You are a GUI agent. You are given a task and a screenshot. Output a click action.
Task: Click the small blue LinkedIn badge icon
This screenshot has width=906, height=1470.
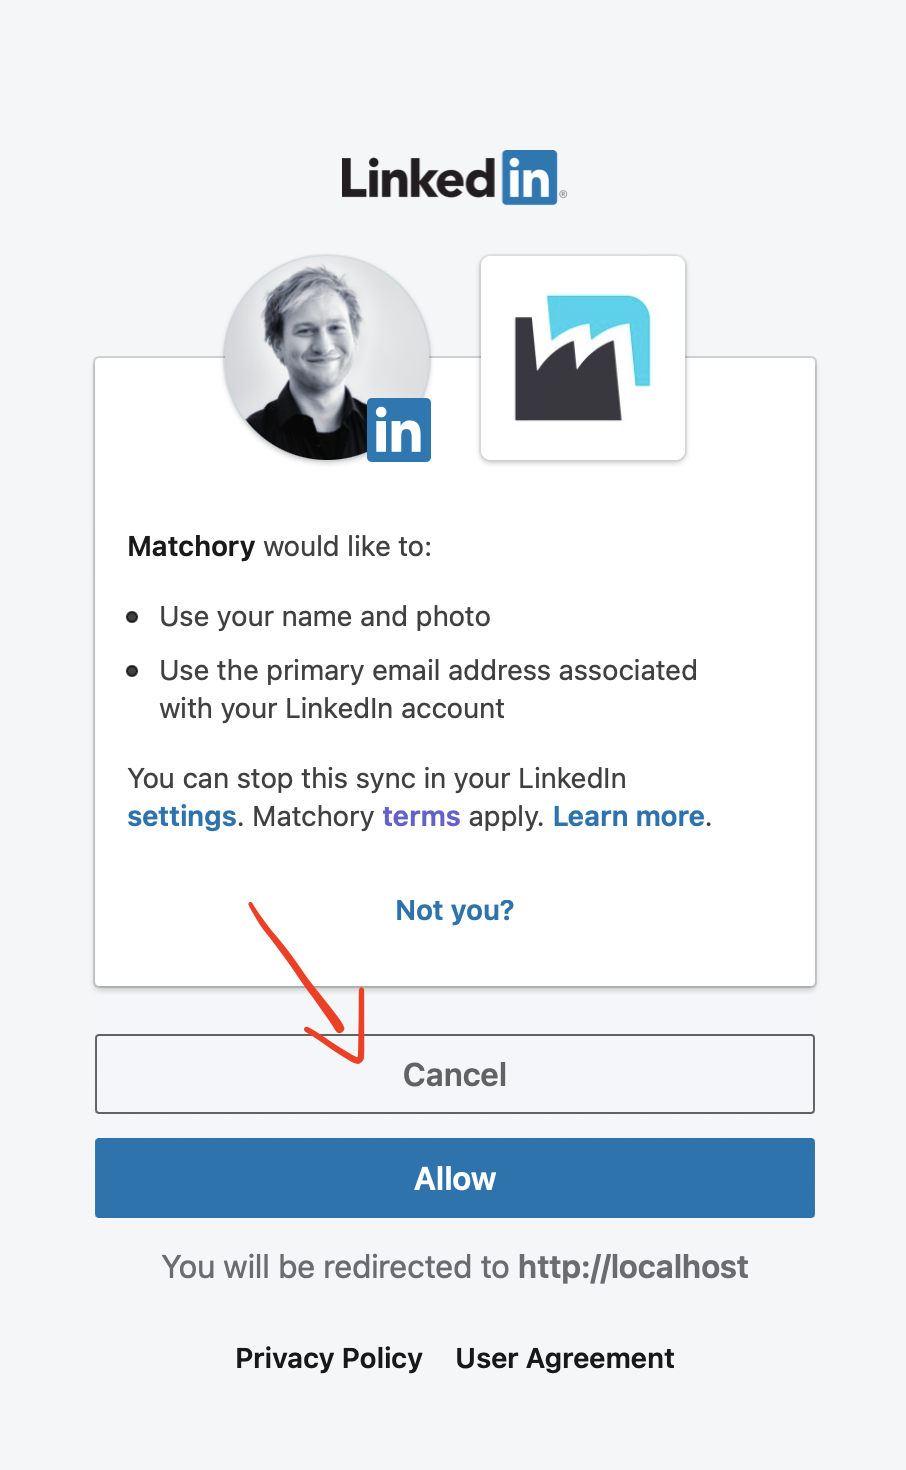(398, 429)
